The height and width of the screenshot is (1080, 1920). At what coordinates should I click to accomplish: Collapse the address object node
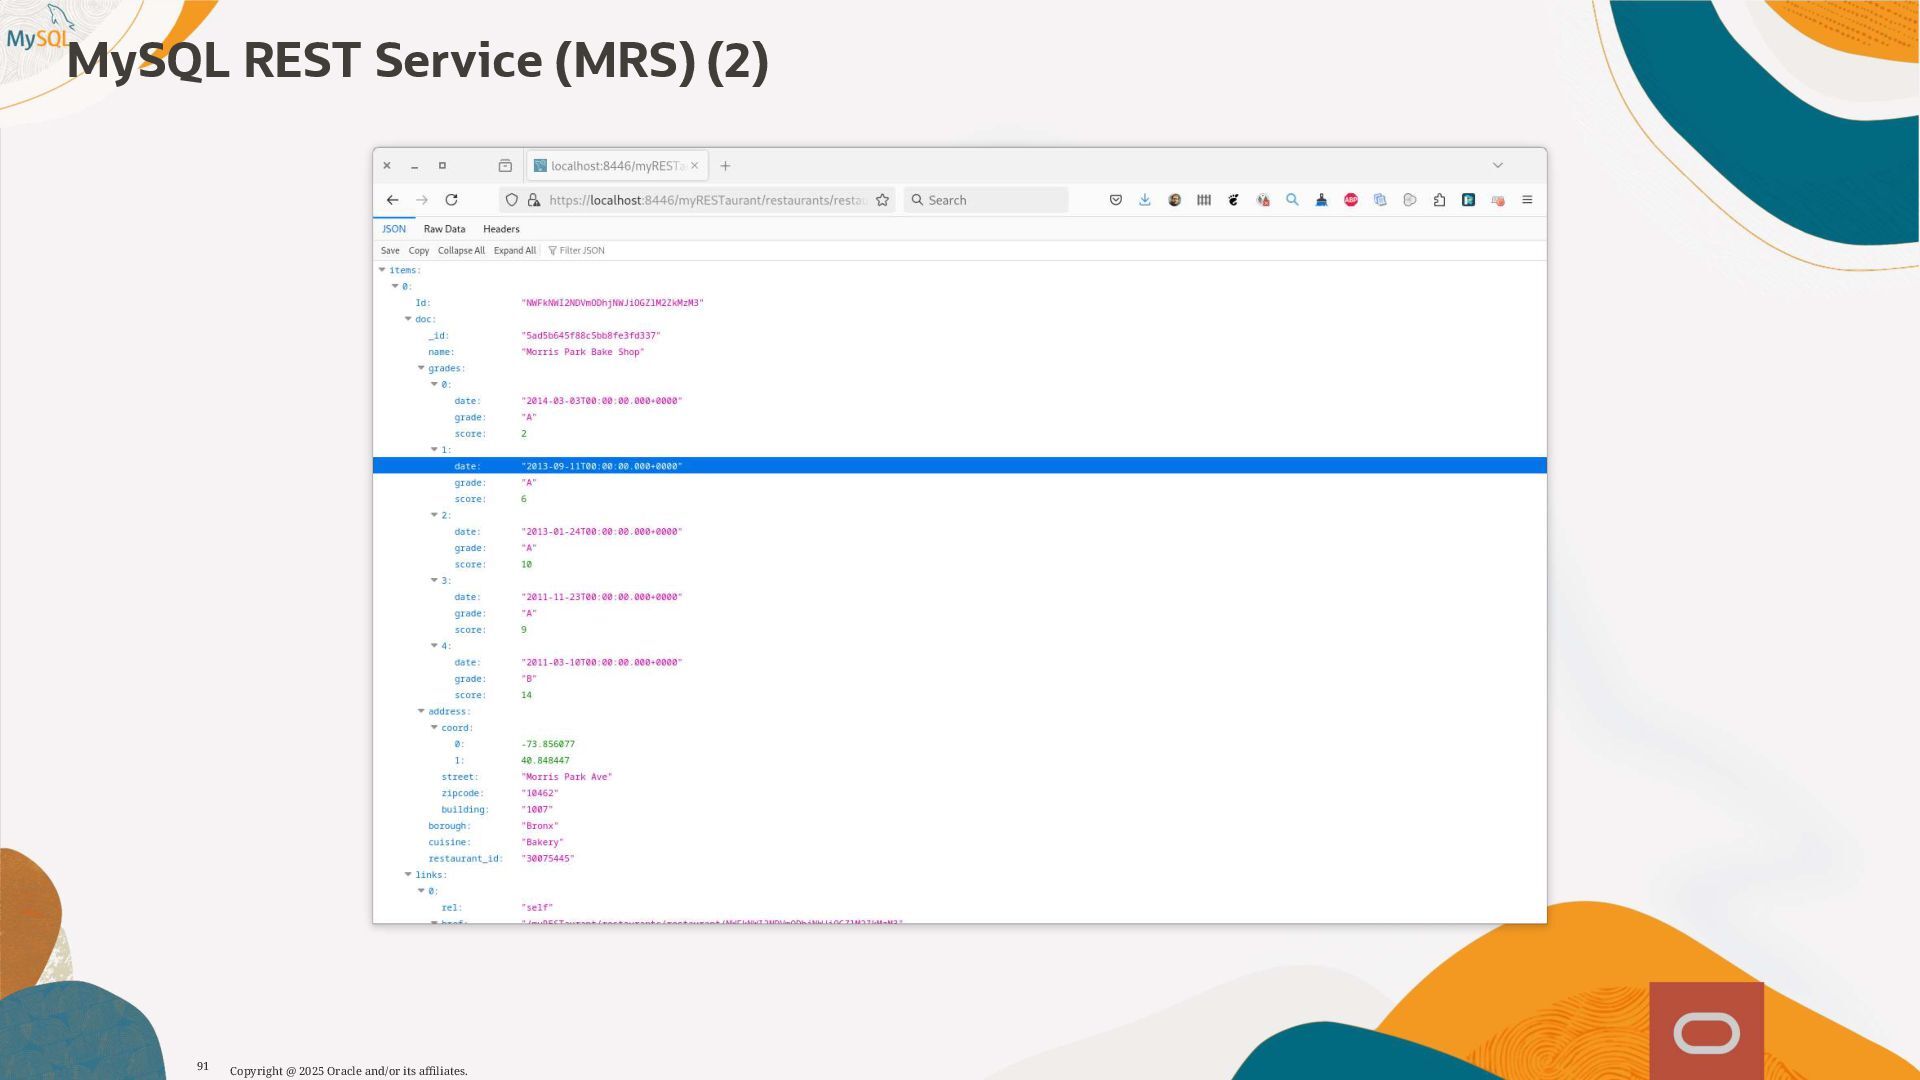pyautogui.click(x=421, y=711)
